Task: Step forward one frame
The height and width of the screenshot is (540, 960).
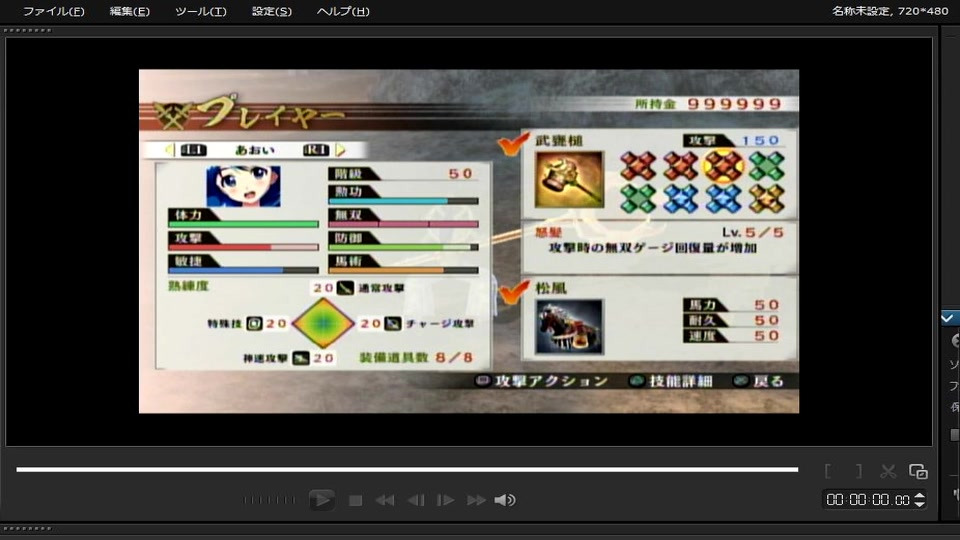Action: click(x=445, y=500)
